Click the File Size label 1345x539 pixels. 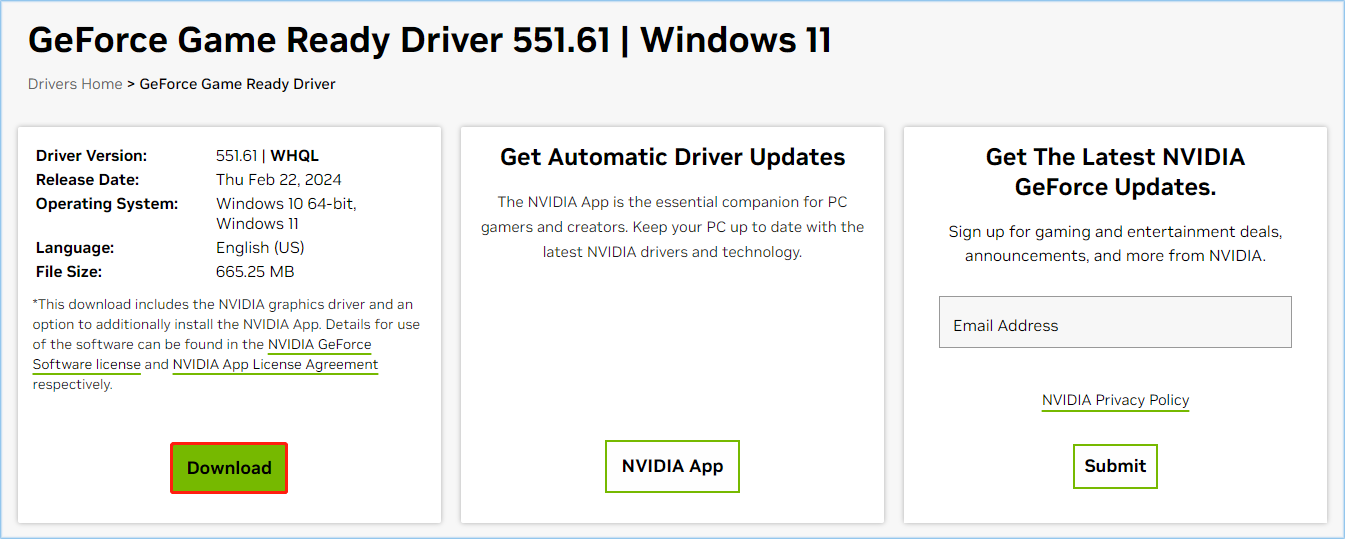coord(69,272)
